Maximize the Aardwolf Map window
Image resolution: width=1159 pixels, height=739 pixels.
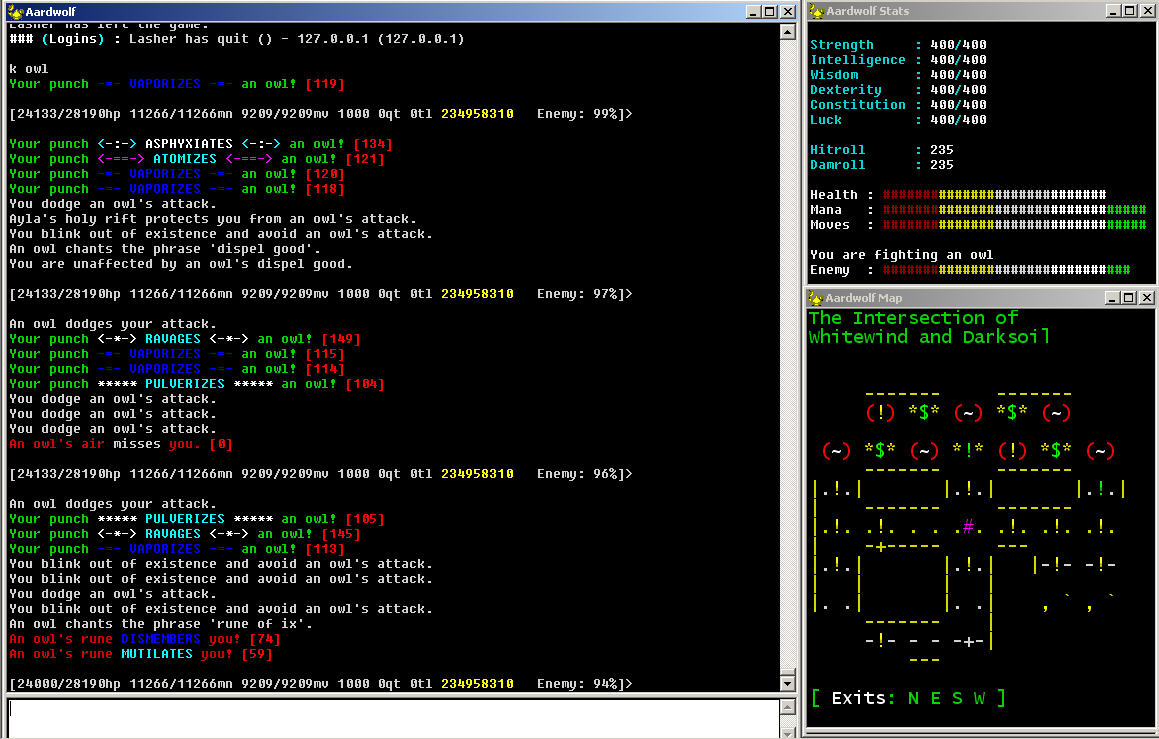pos(1129,298)
